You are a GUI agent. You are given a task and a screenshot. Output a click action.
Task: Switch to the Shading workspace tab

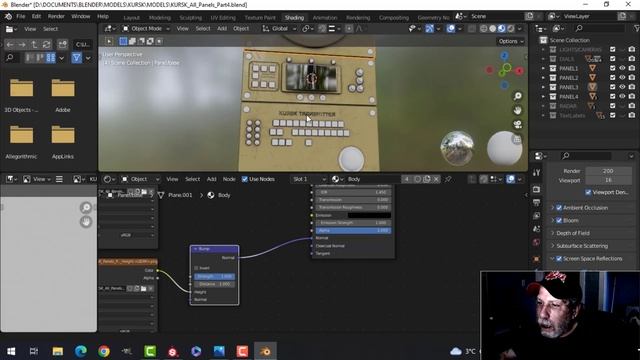(x=294, y=18)
